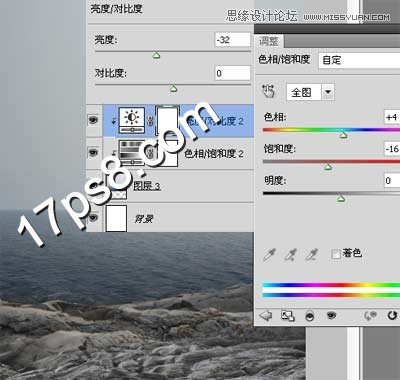Select the first eyedropper tool
The image size is (400, 380).
(269, 255)
